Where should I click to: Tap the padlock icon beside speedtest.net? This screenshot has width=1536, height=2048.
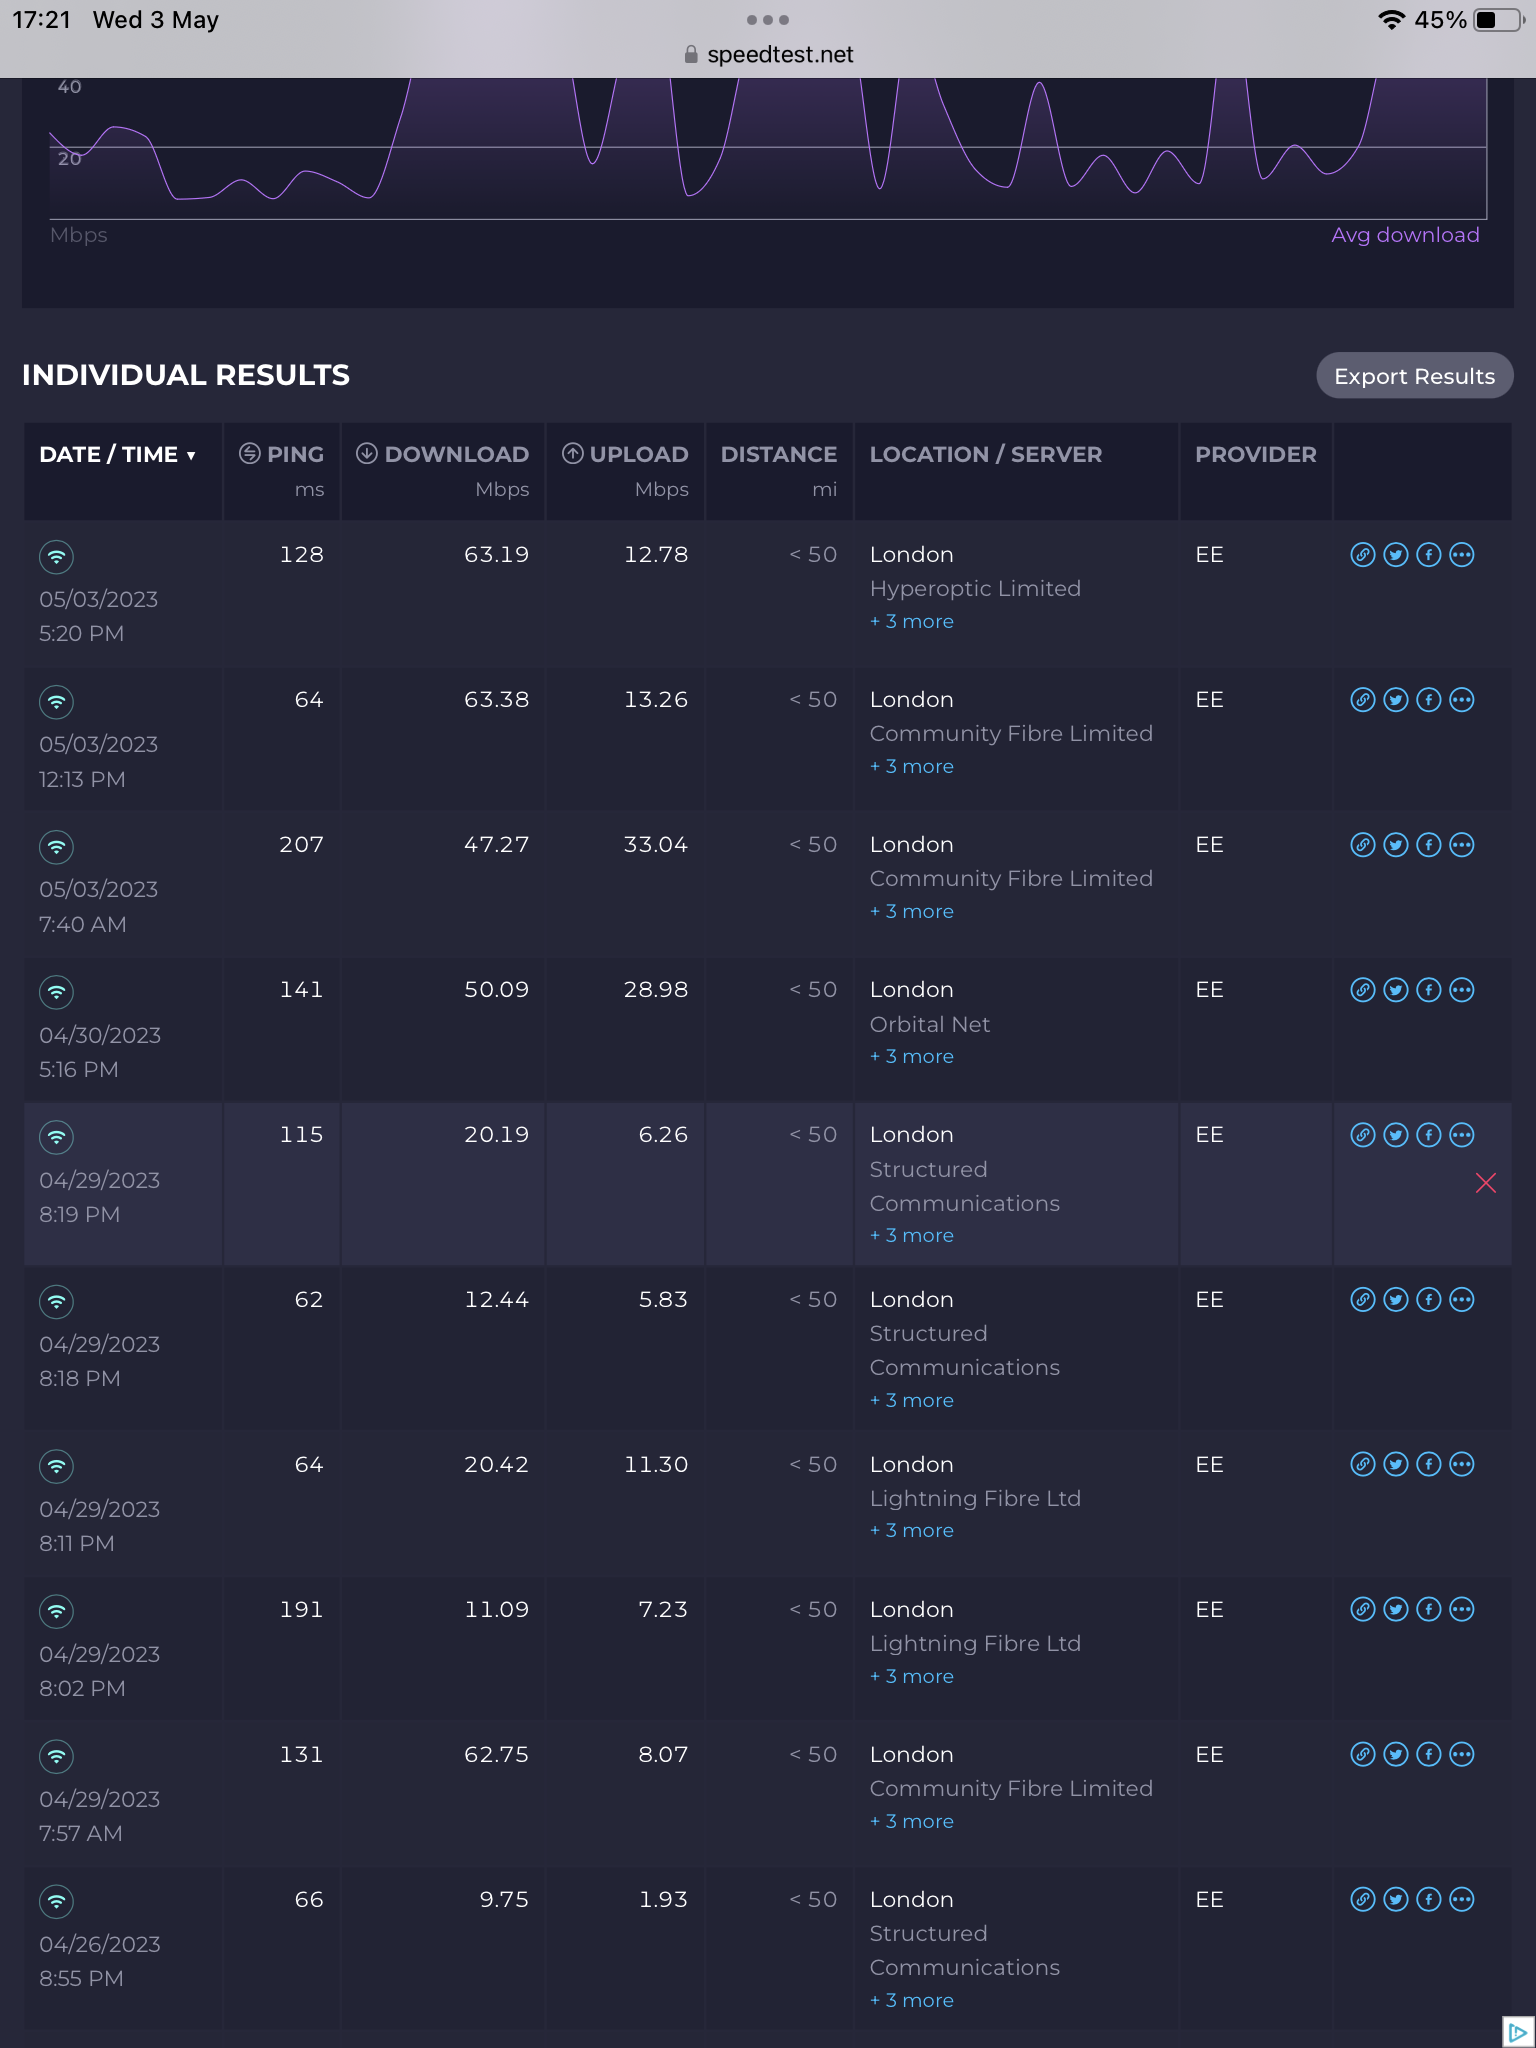[x=691, y=54]
